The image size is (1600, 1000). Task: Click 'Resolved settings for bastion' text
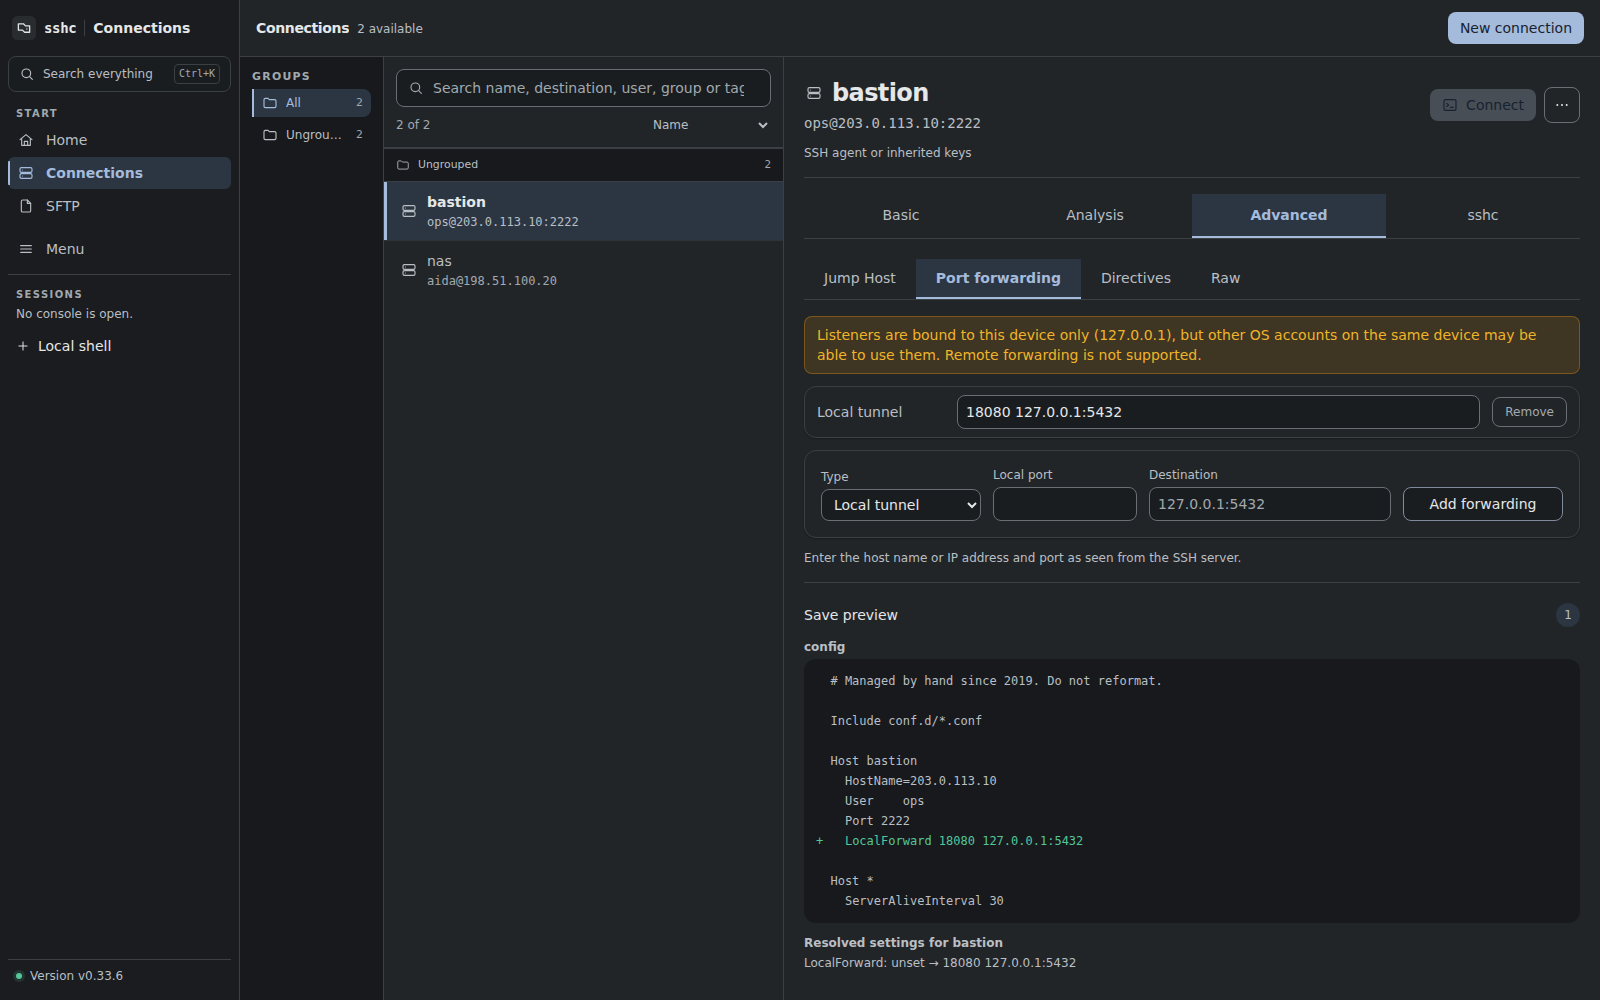[x=903, y=943]
